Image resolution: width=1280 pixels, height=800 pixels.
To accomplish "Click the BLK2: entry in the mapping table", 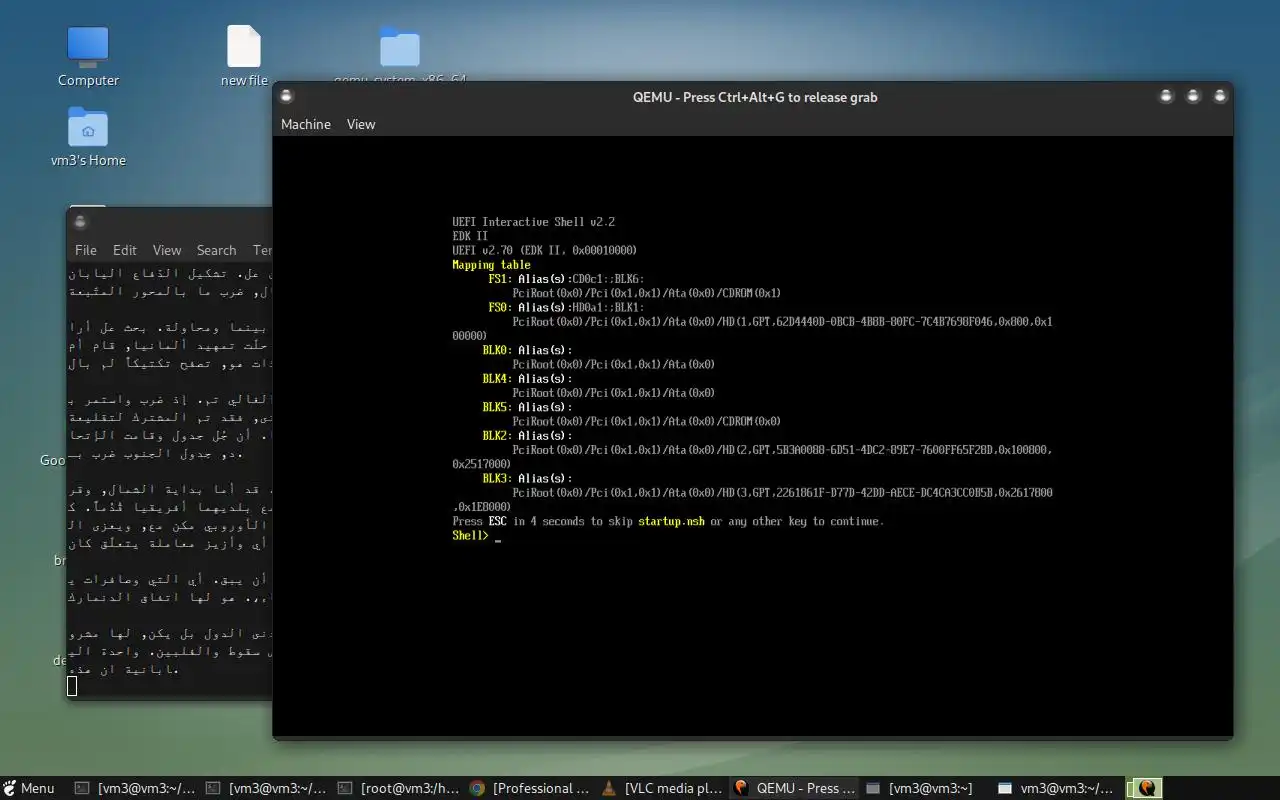I will point(497,436).
